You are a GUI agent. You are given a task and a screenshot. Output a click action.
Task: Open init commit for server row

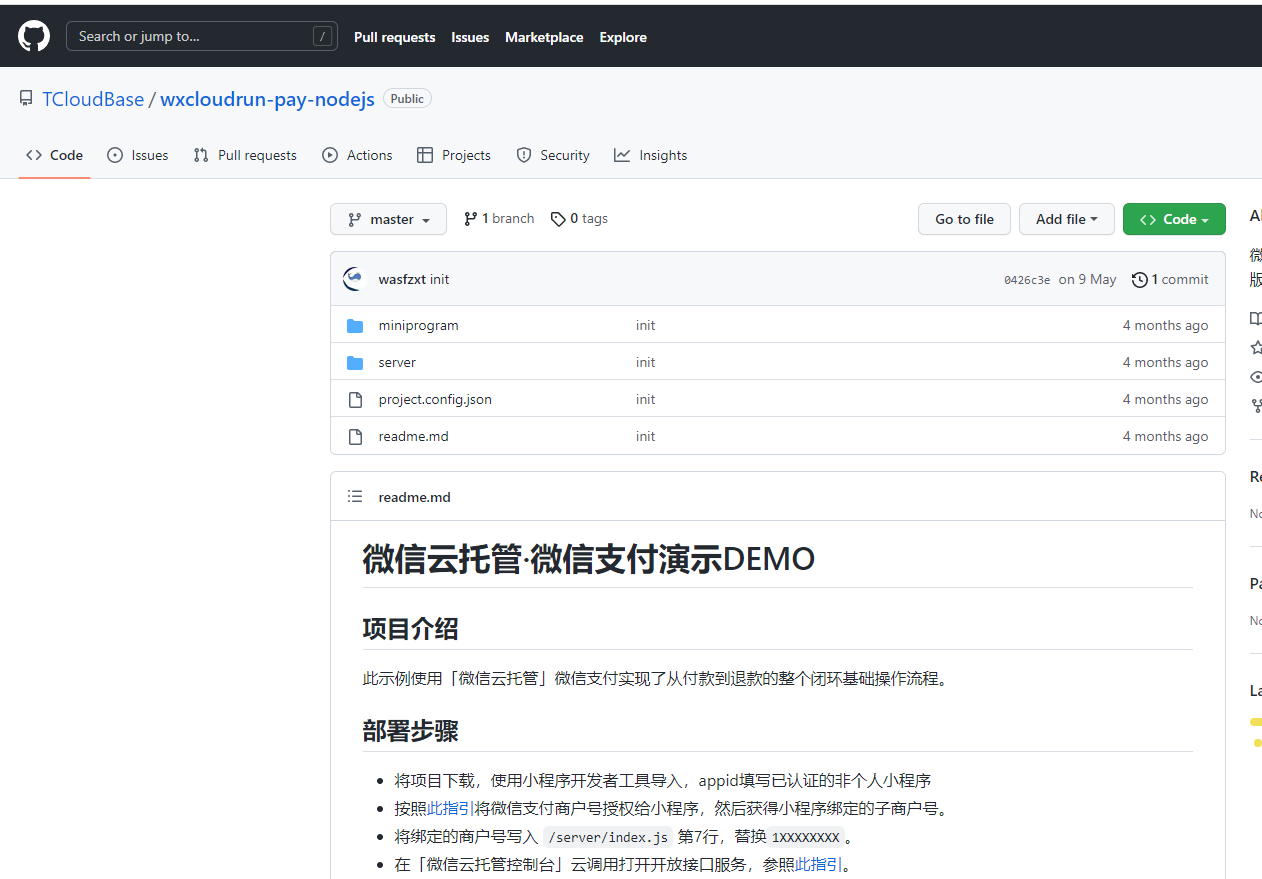(x=645, y=362)
